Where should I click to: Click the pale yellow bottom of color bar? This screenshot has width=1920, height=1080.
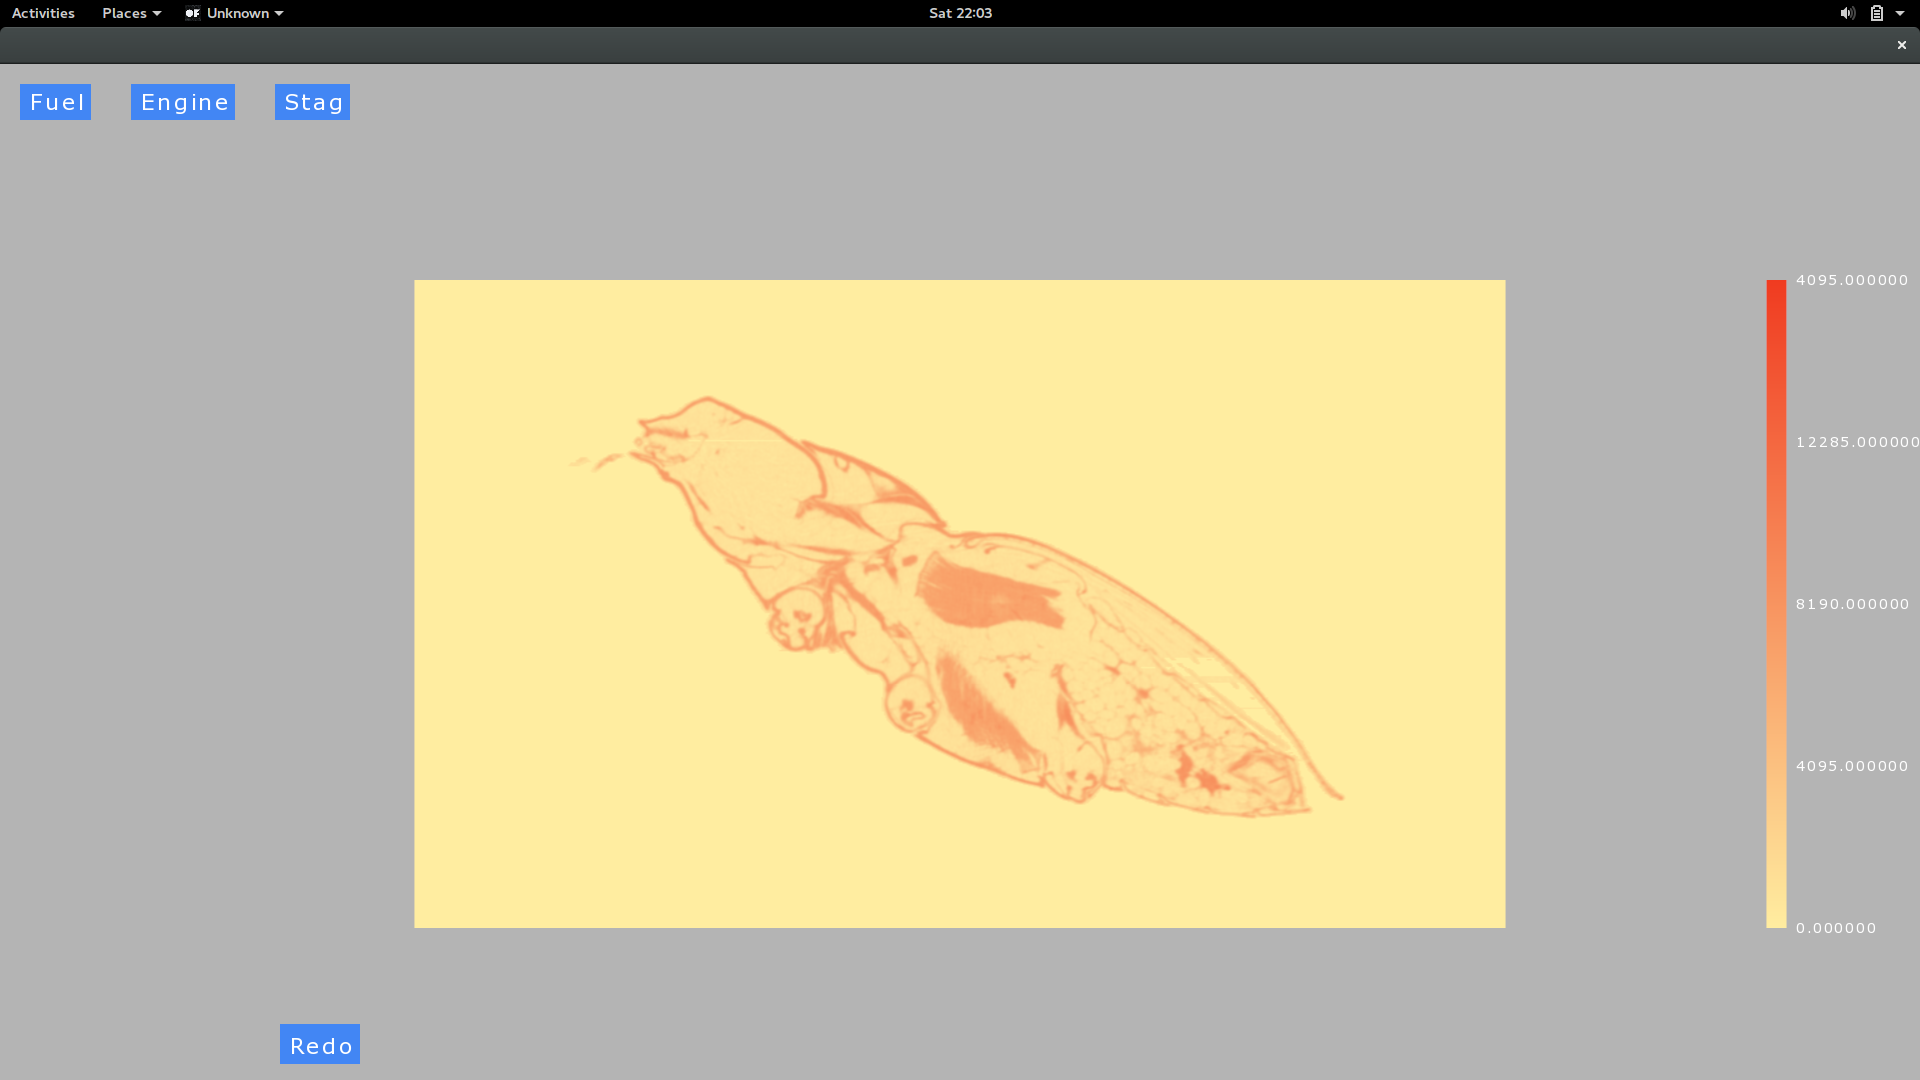pos(1776,918)
